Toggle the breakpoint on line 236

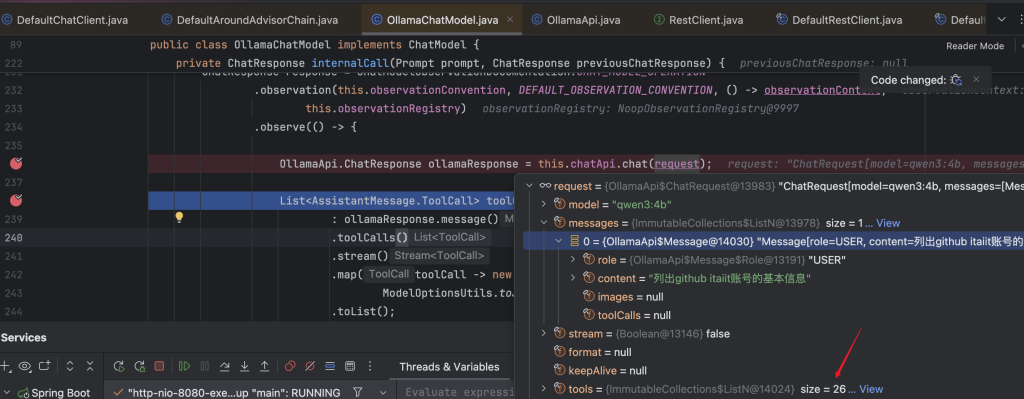tap(16, 163)
